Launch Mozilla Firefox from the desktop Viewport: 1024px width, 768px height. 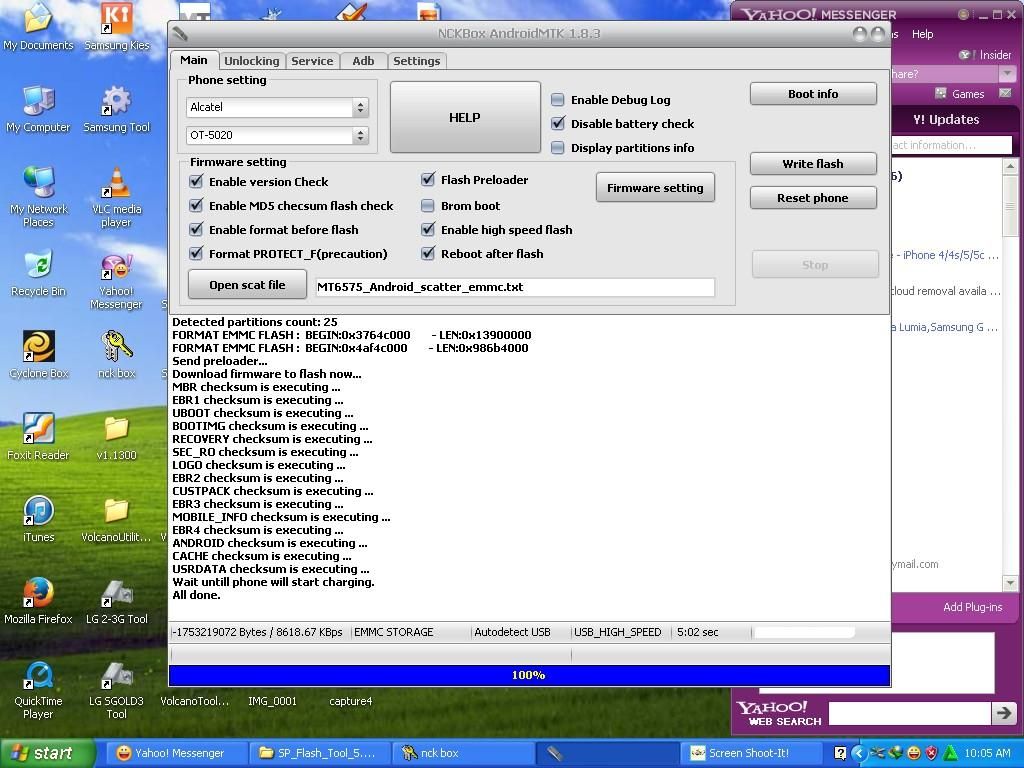[x=38, y=596]
